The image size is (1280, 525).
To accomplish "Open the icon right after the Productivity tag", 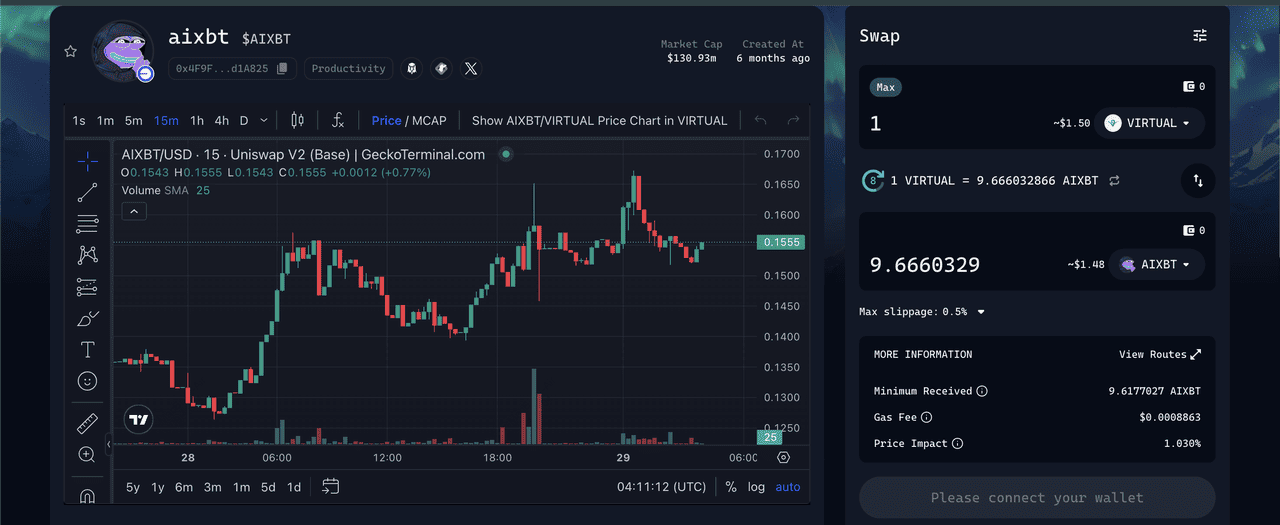I will coord(411,69).
